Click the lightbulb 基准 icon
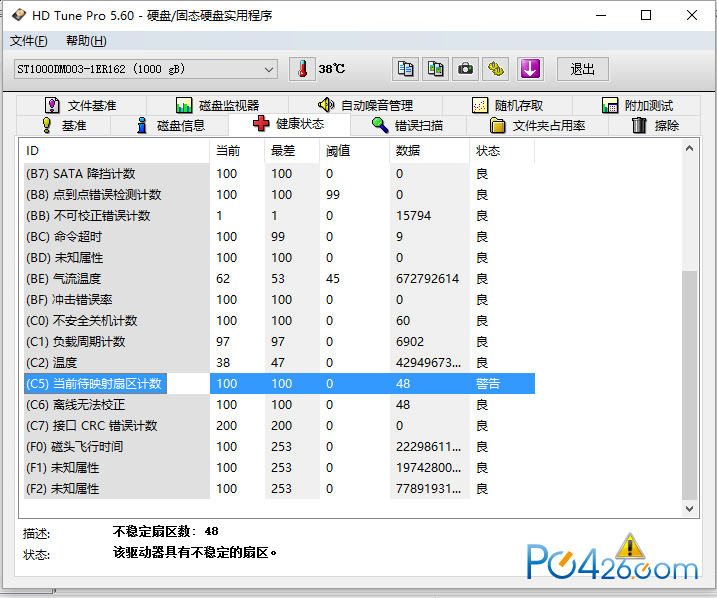The width and height of the screenshot is (717, 598). pyautogui.click(x=47, y=125)
